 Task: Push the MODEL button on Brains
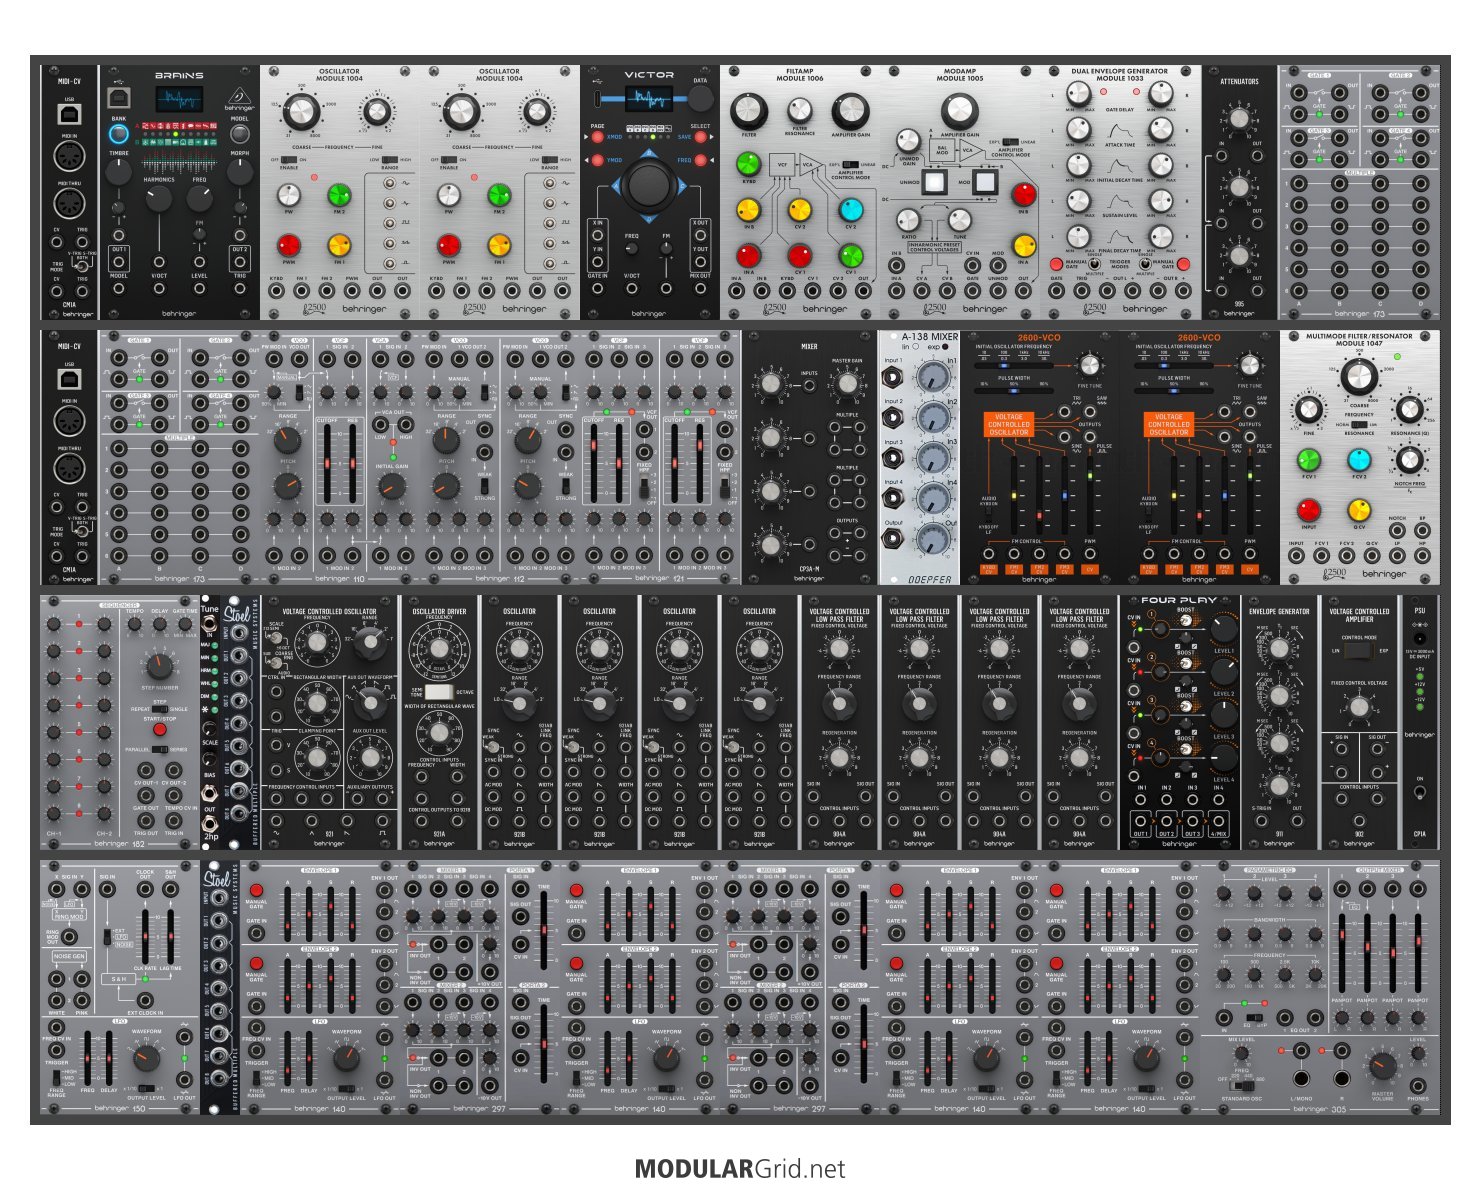click(240, 133)
